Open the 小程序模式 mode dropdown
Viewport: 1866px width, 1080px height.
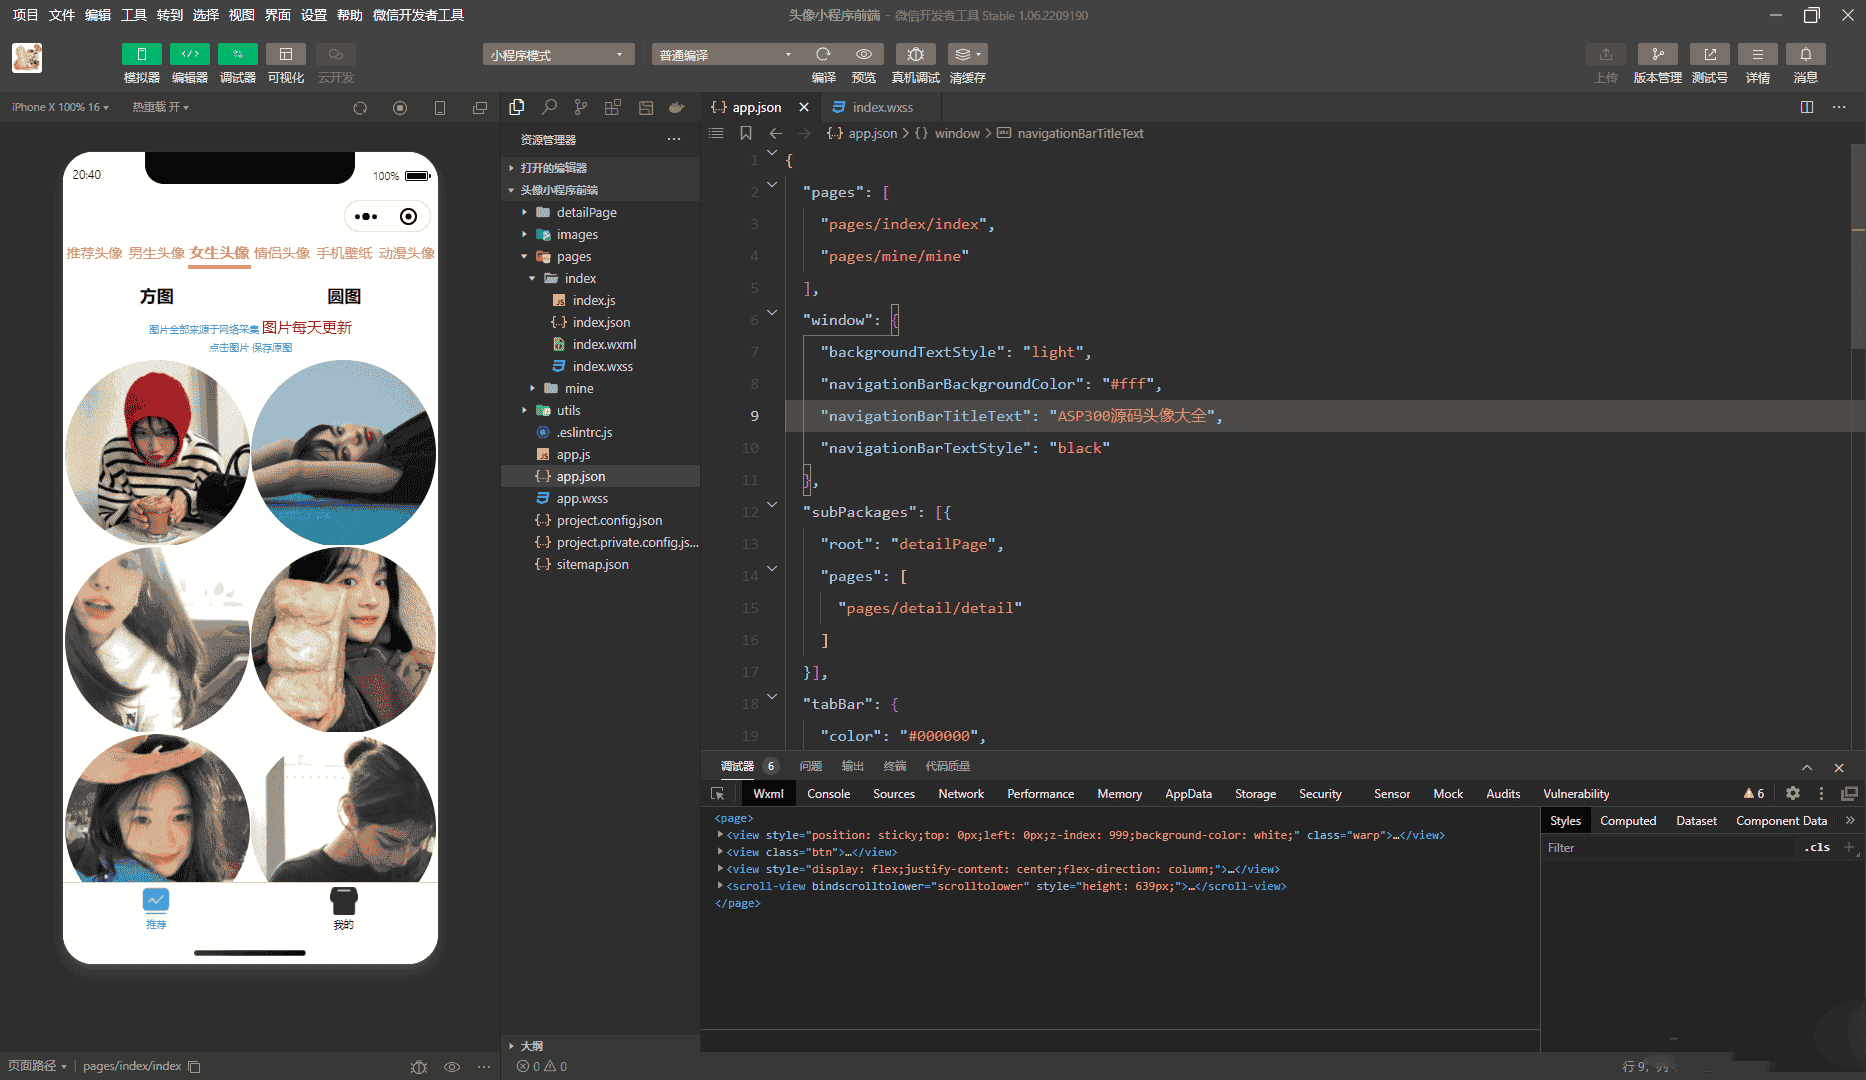tap(557, 55)
